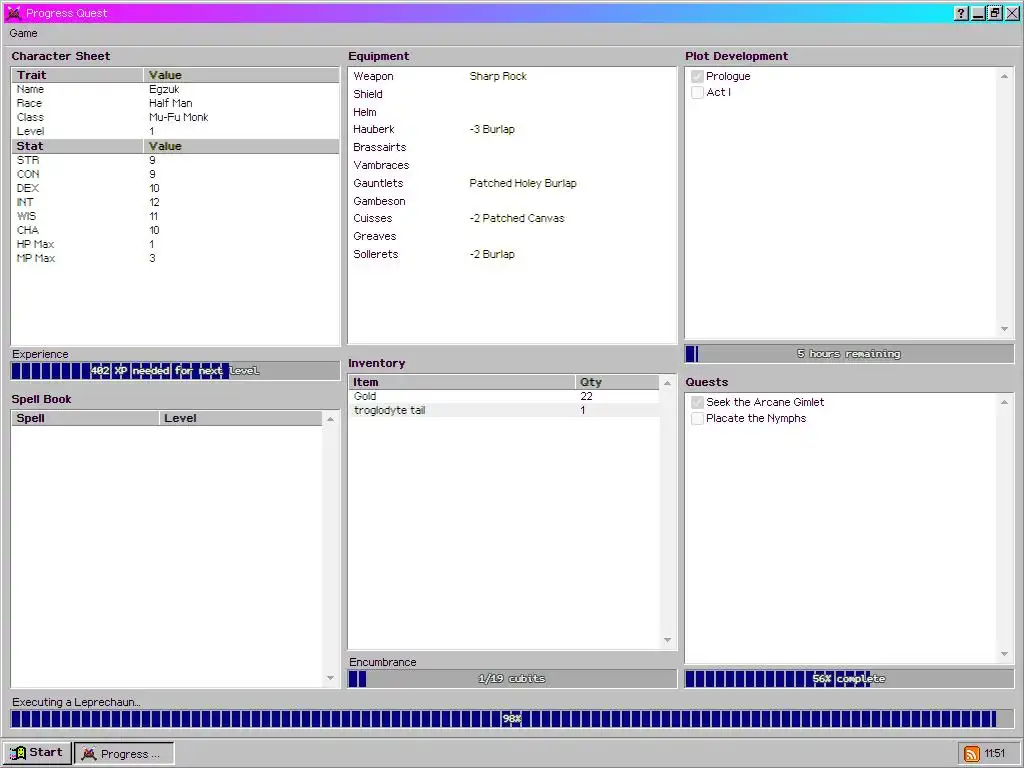This screenshot has width=1024, height=768.
Task: Click the Spell column header
Action: point(86,419)
